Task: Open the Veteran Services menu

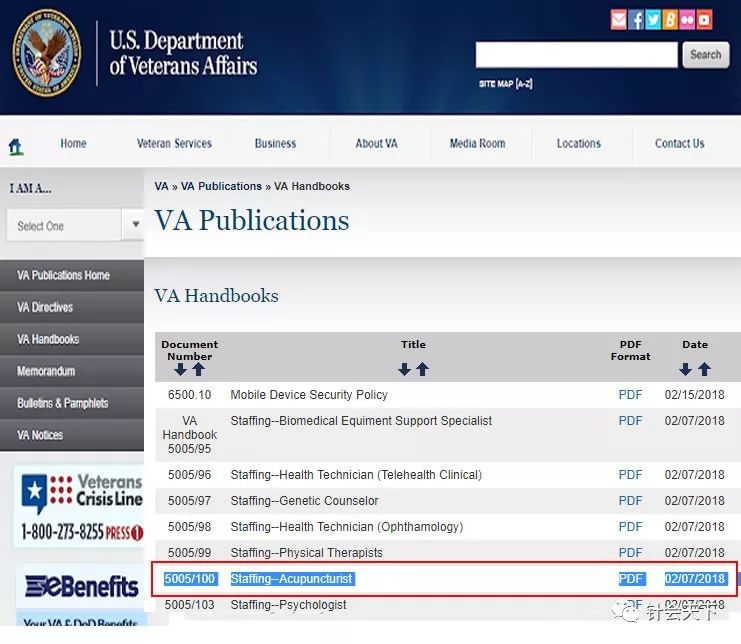Action: point(174,143)
